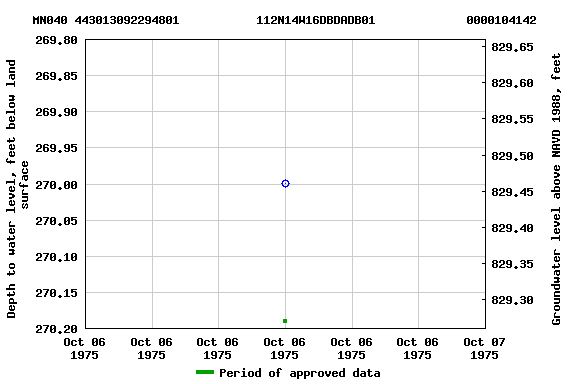The image size is (576, 384).
Task: Click the left axis value '269.90'
Action: click(x=57, y=112)
